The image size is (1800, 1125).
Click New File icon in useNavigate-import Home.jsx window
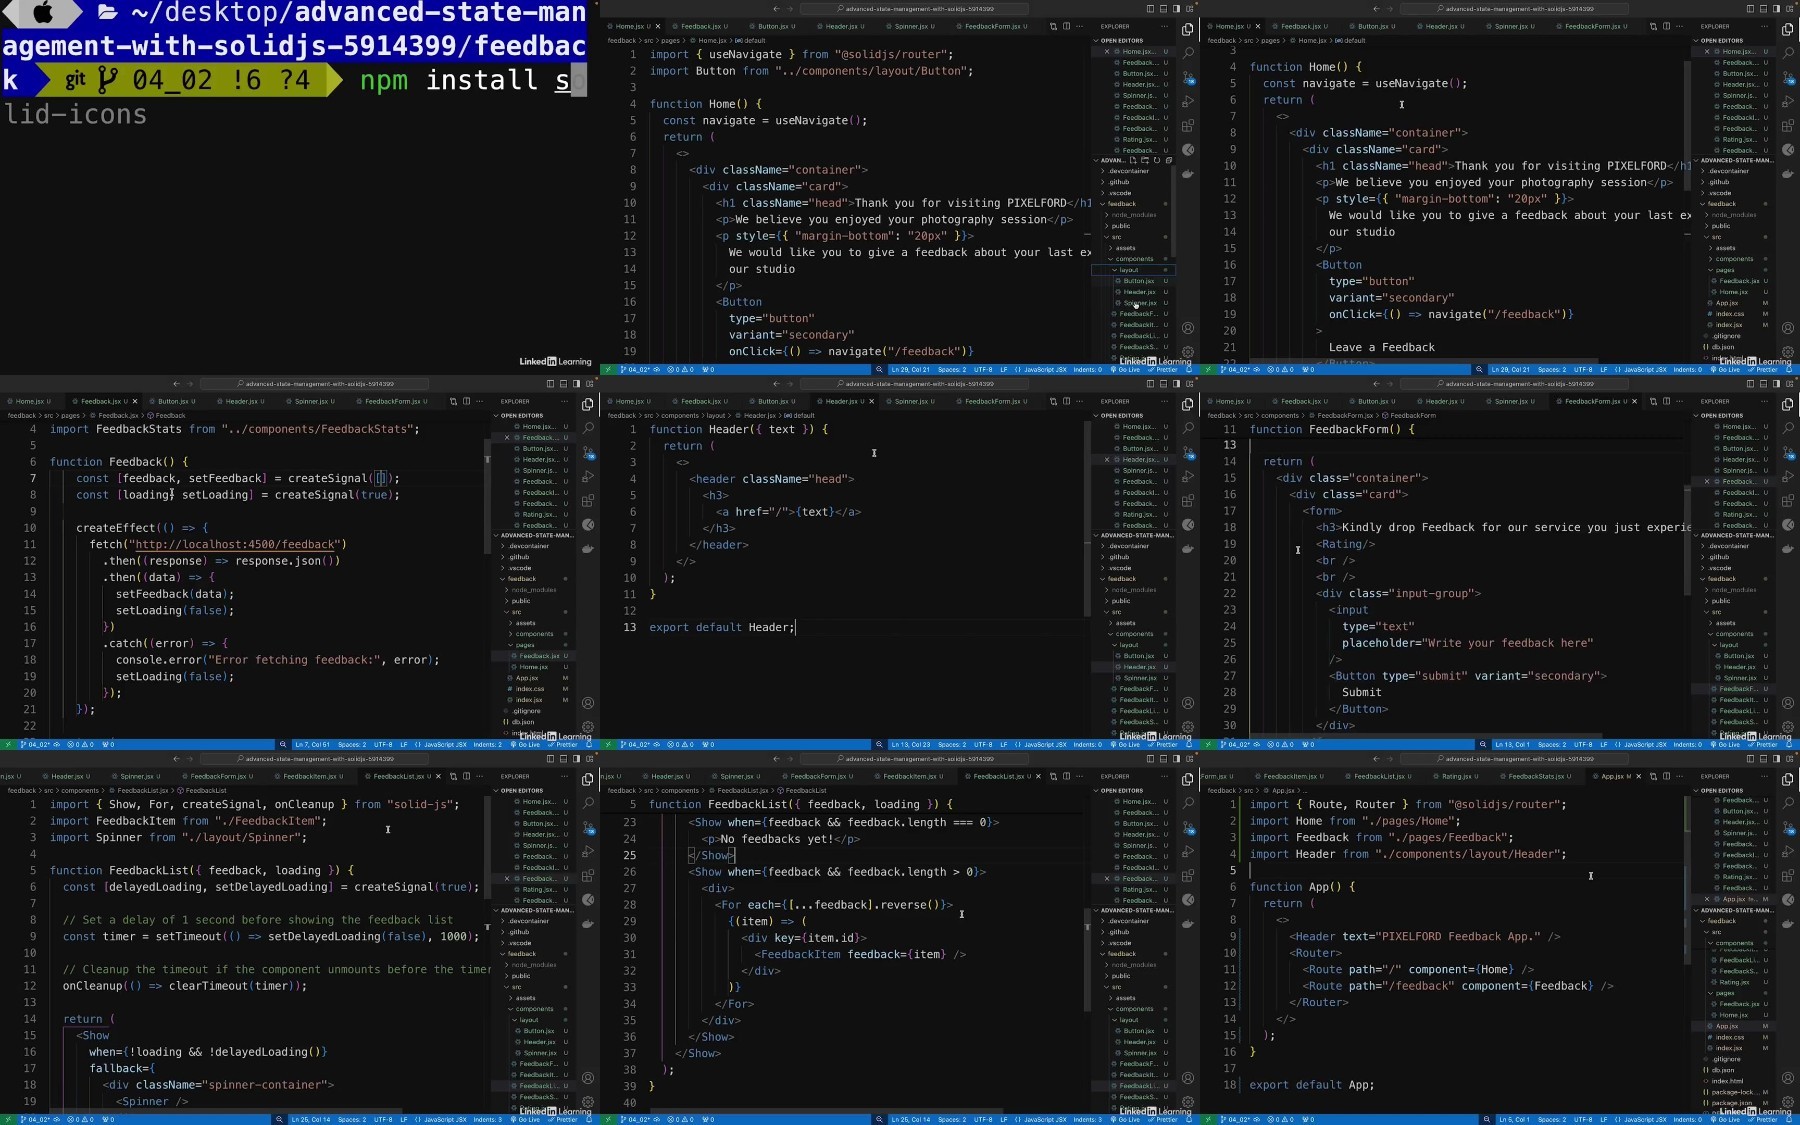[x=1135, y=160]
